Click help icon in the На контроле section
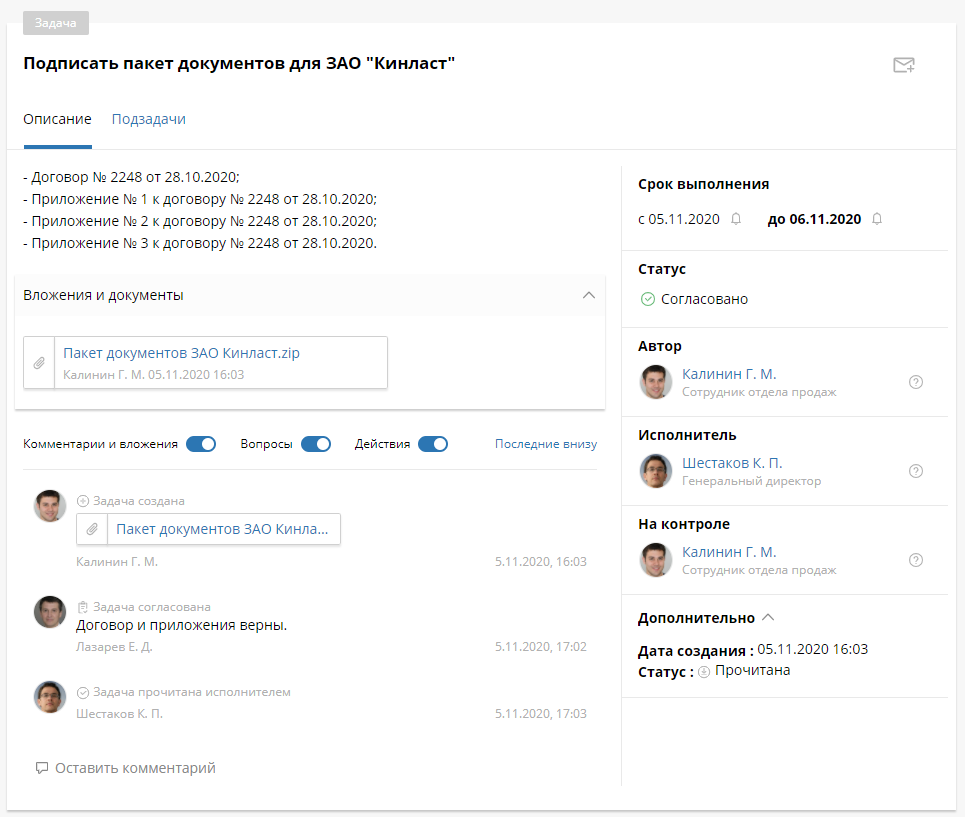Viewport: 965px width, 817px height. click(x=915, y=560)
